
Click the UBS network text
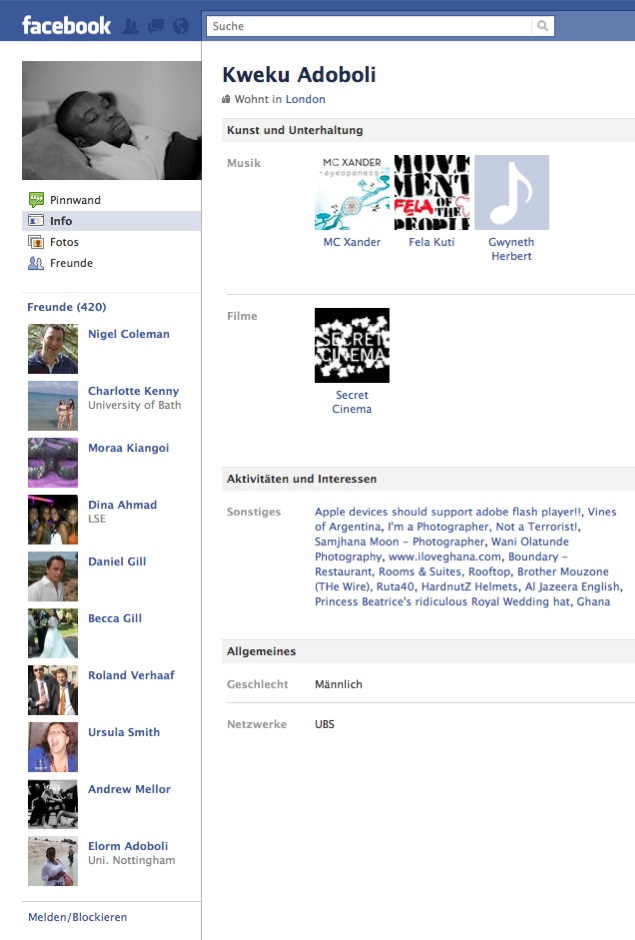tap(324, 724)
